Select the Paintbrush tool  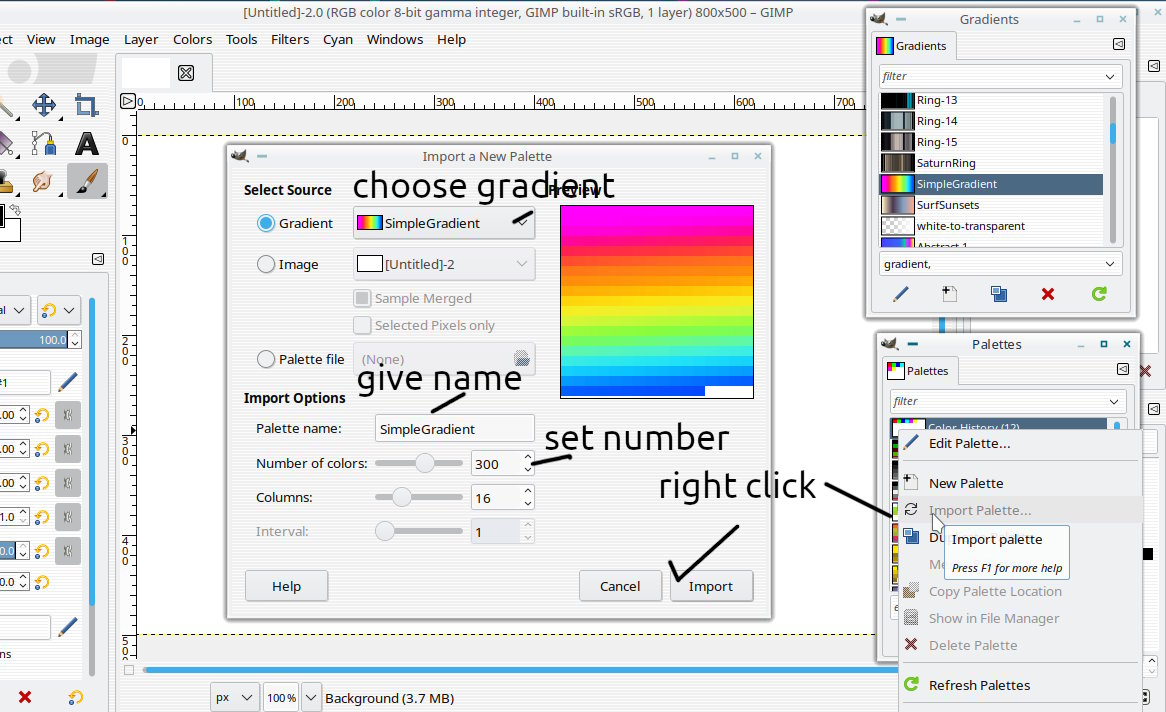click(x=86, y=181)
